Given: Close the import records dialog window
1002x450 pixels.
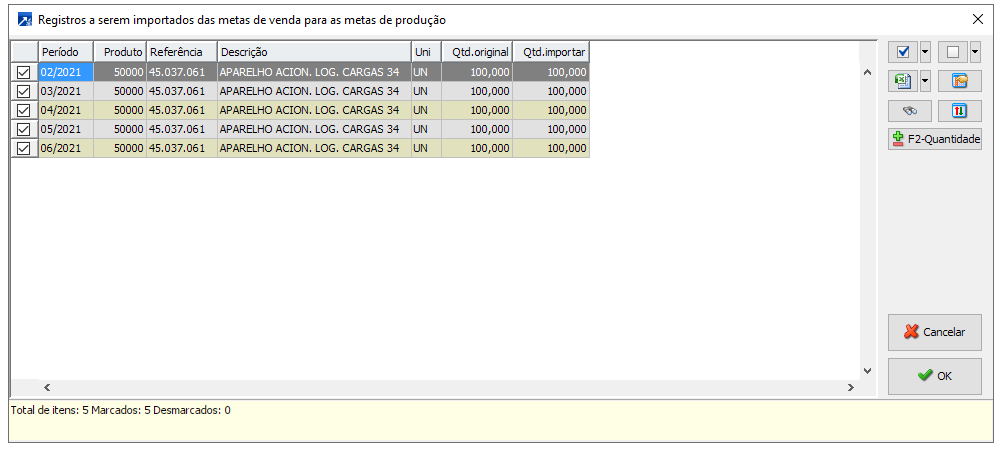Looking at the screenshot, I should [977, 19].
